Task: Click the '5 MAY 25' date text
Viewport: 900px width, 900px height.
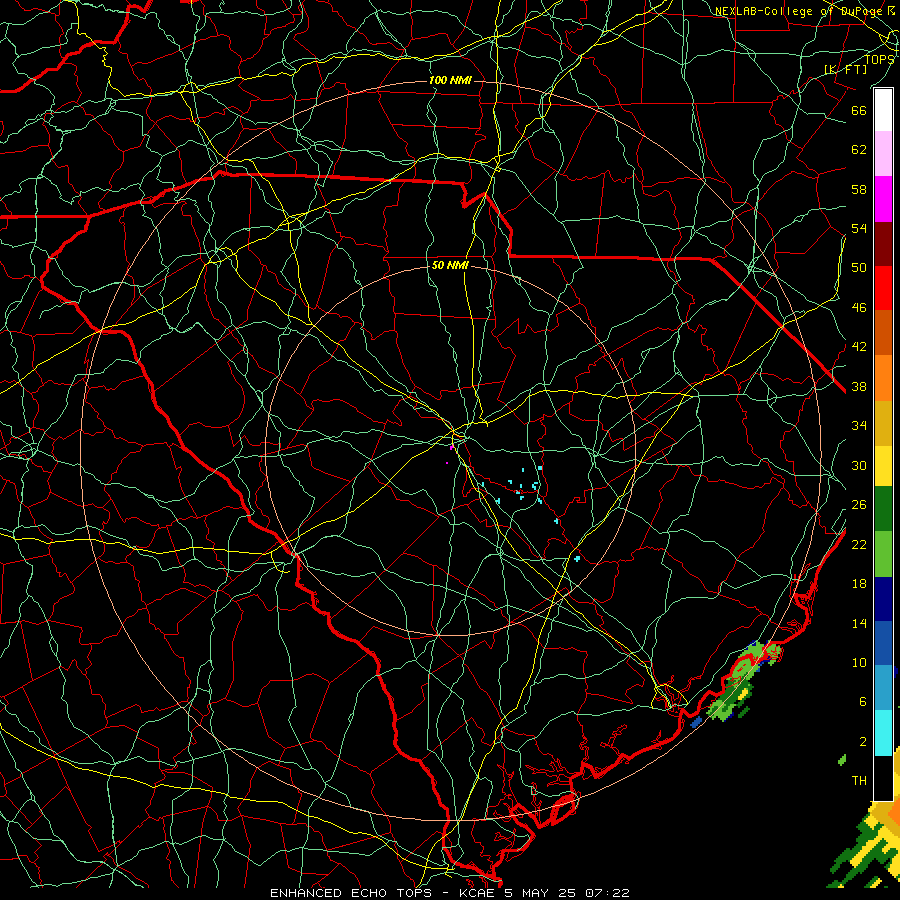Action: pos(540,893)
